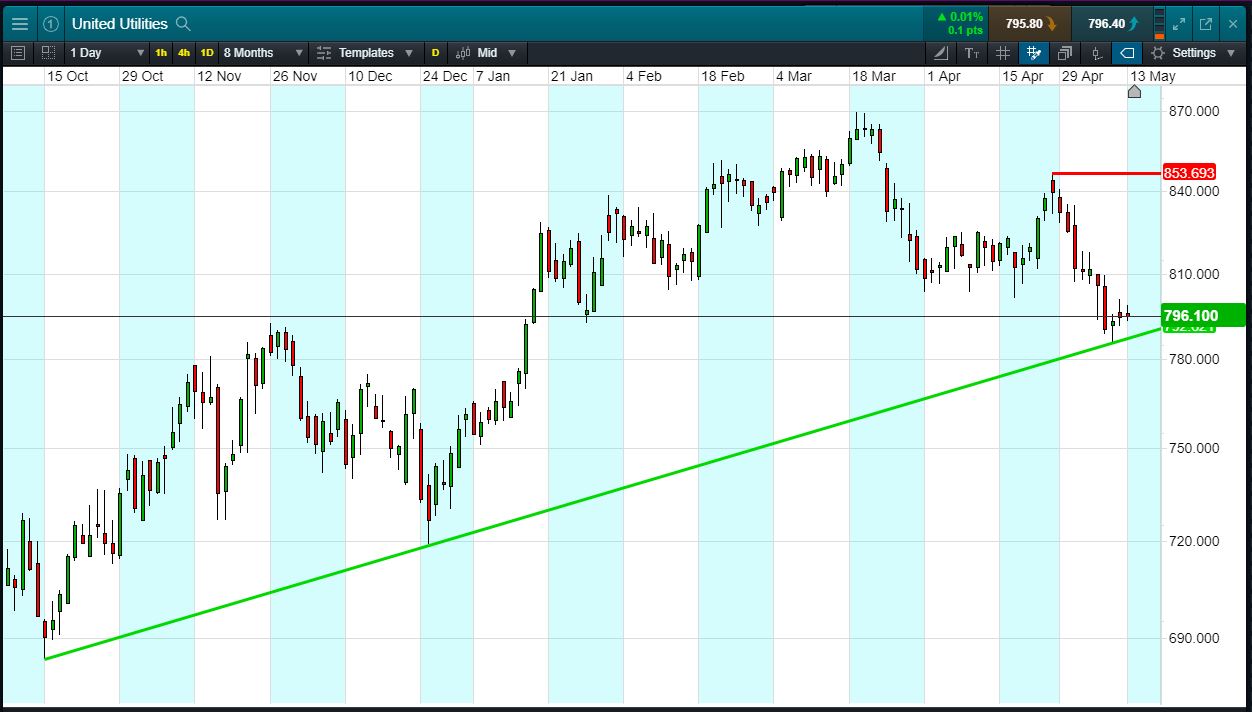Select the 4h timeframe shortcut

(x=184, y=53)
